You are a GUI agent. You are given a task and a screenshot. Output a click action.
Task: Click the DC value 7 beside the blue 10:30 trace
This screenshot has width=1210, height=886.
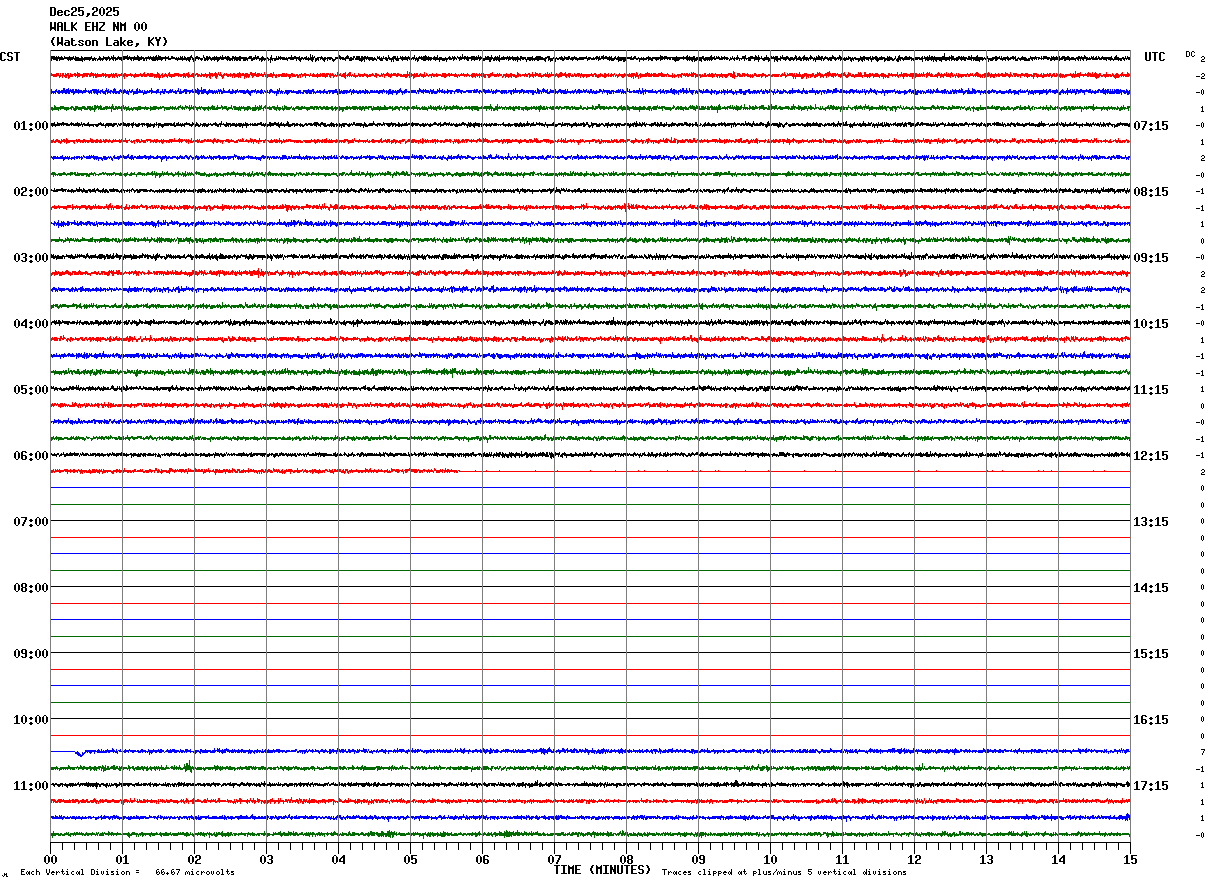tap(1202, 752)
